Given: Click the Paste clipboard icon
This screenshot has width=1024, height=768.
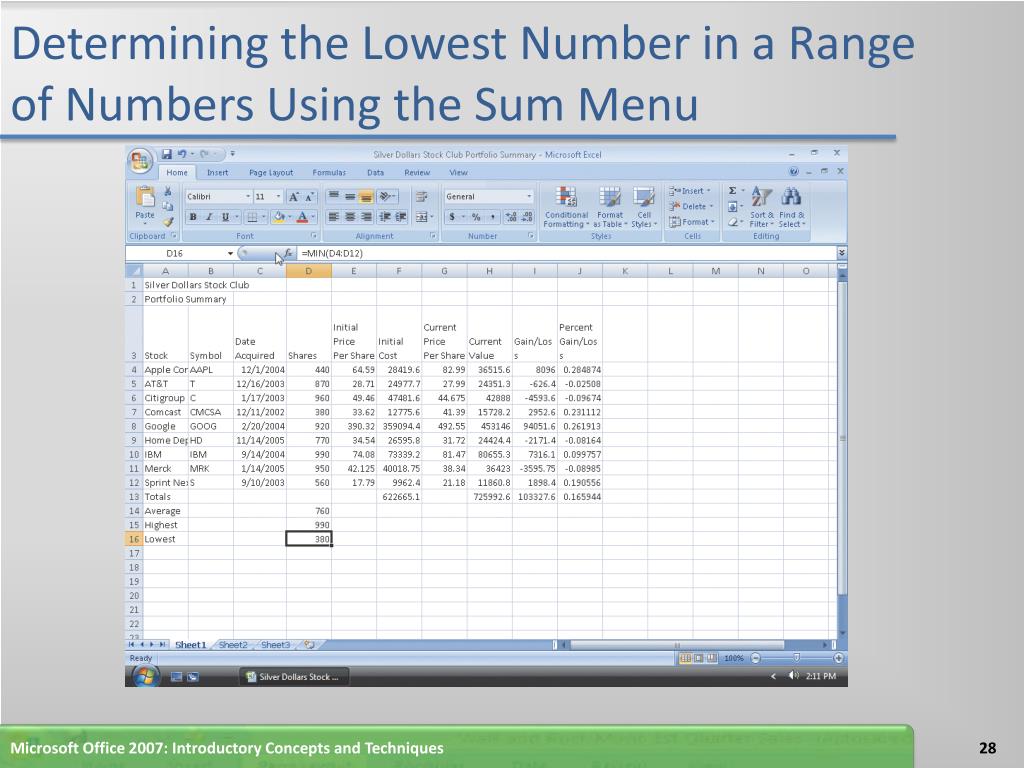Looking at the screenshot, I should 145,196.
